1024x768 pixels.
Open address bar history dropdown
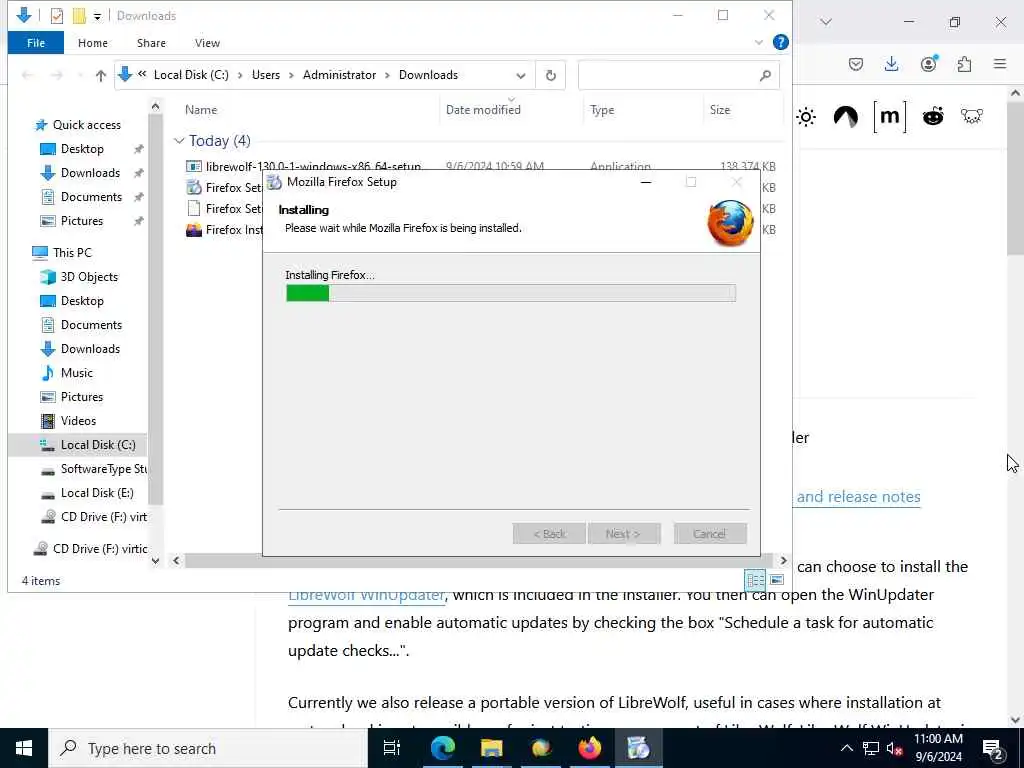pos(520,76)
